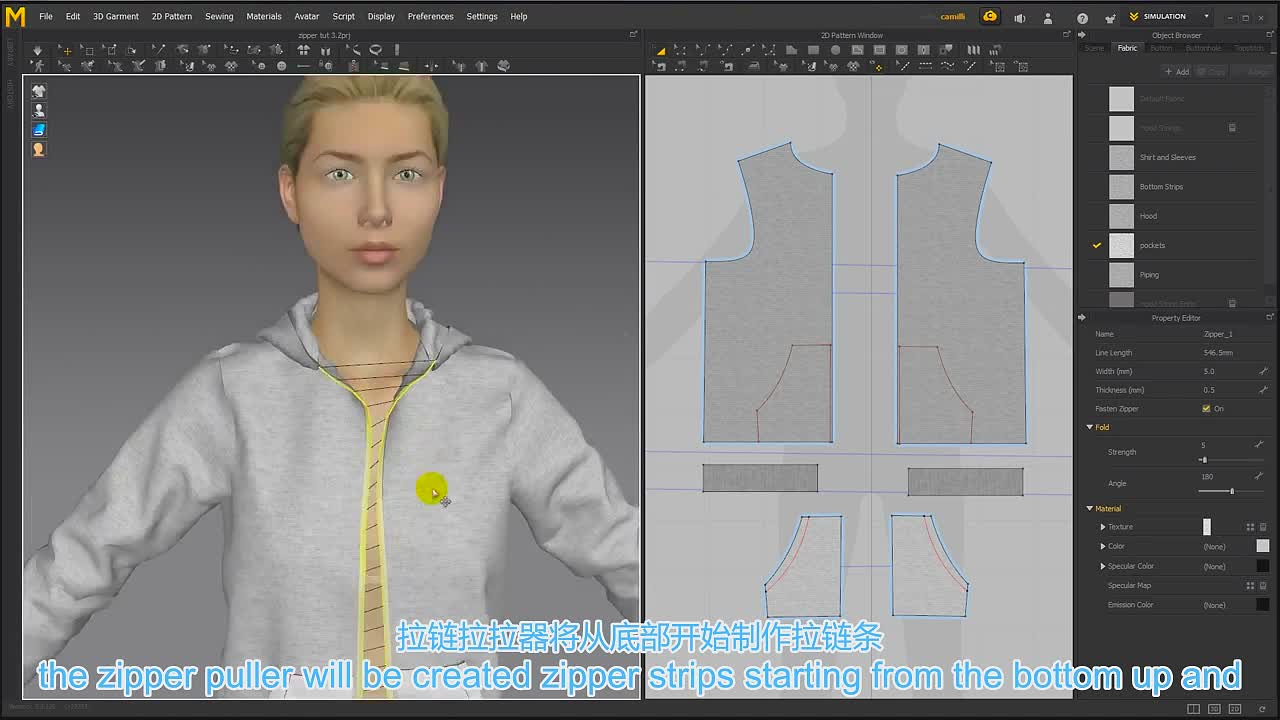
Task: Switch to the Buttonhole tab
Action: click(1203, 48)
